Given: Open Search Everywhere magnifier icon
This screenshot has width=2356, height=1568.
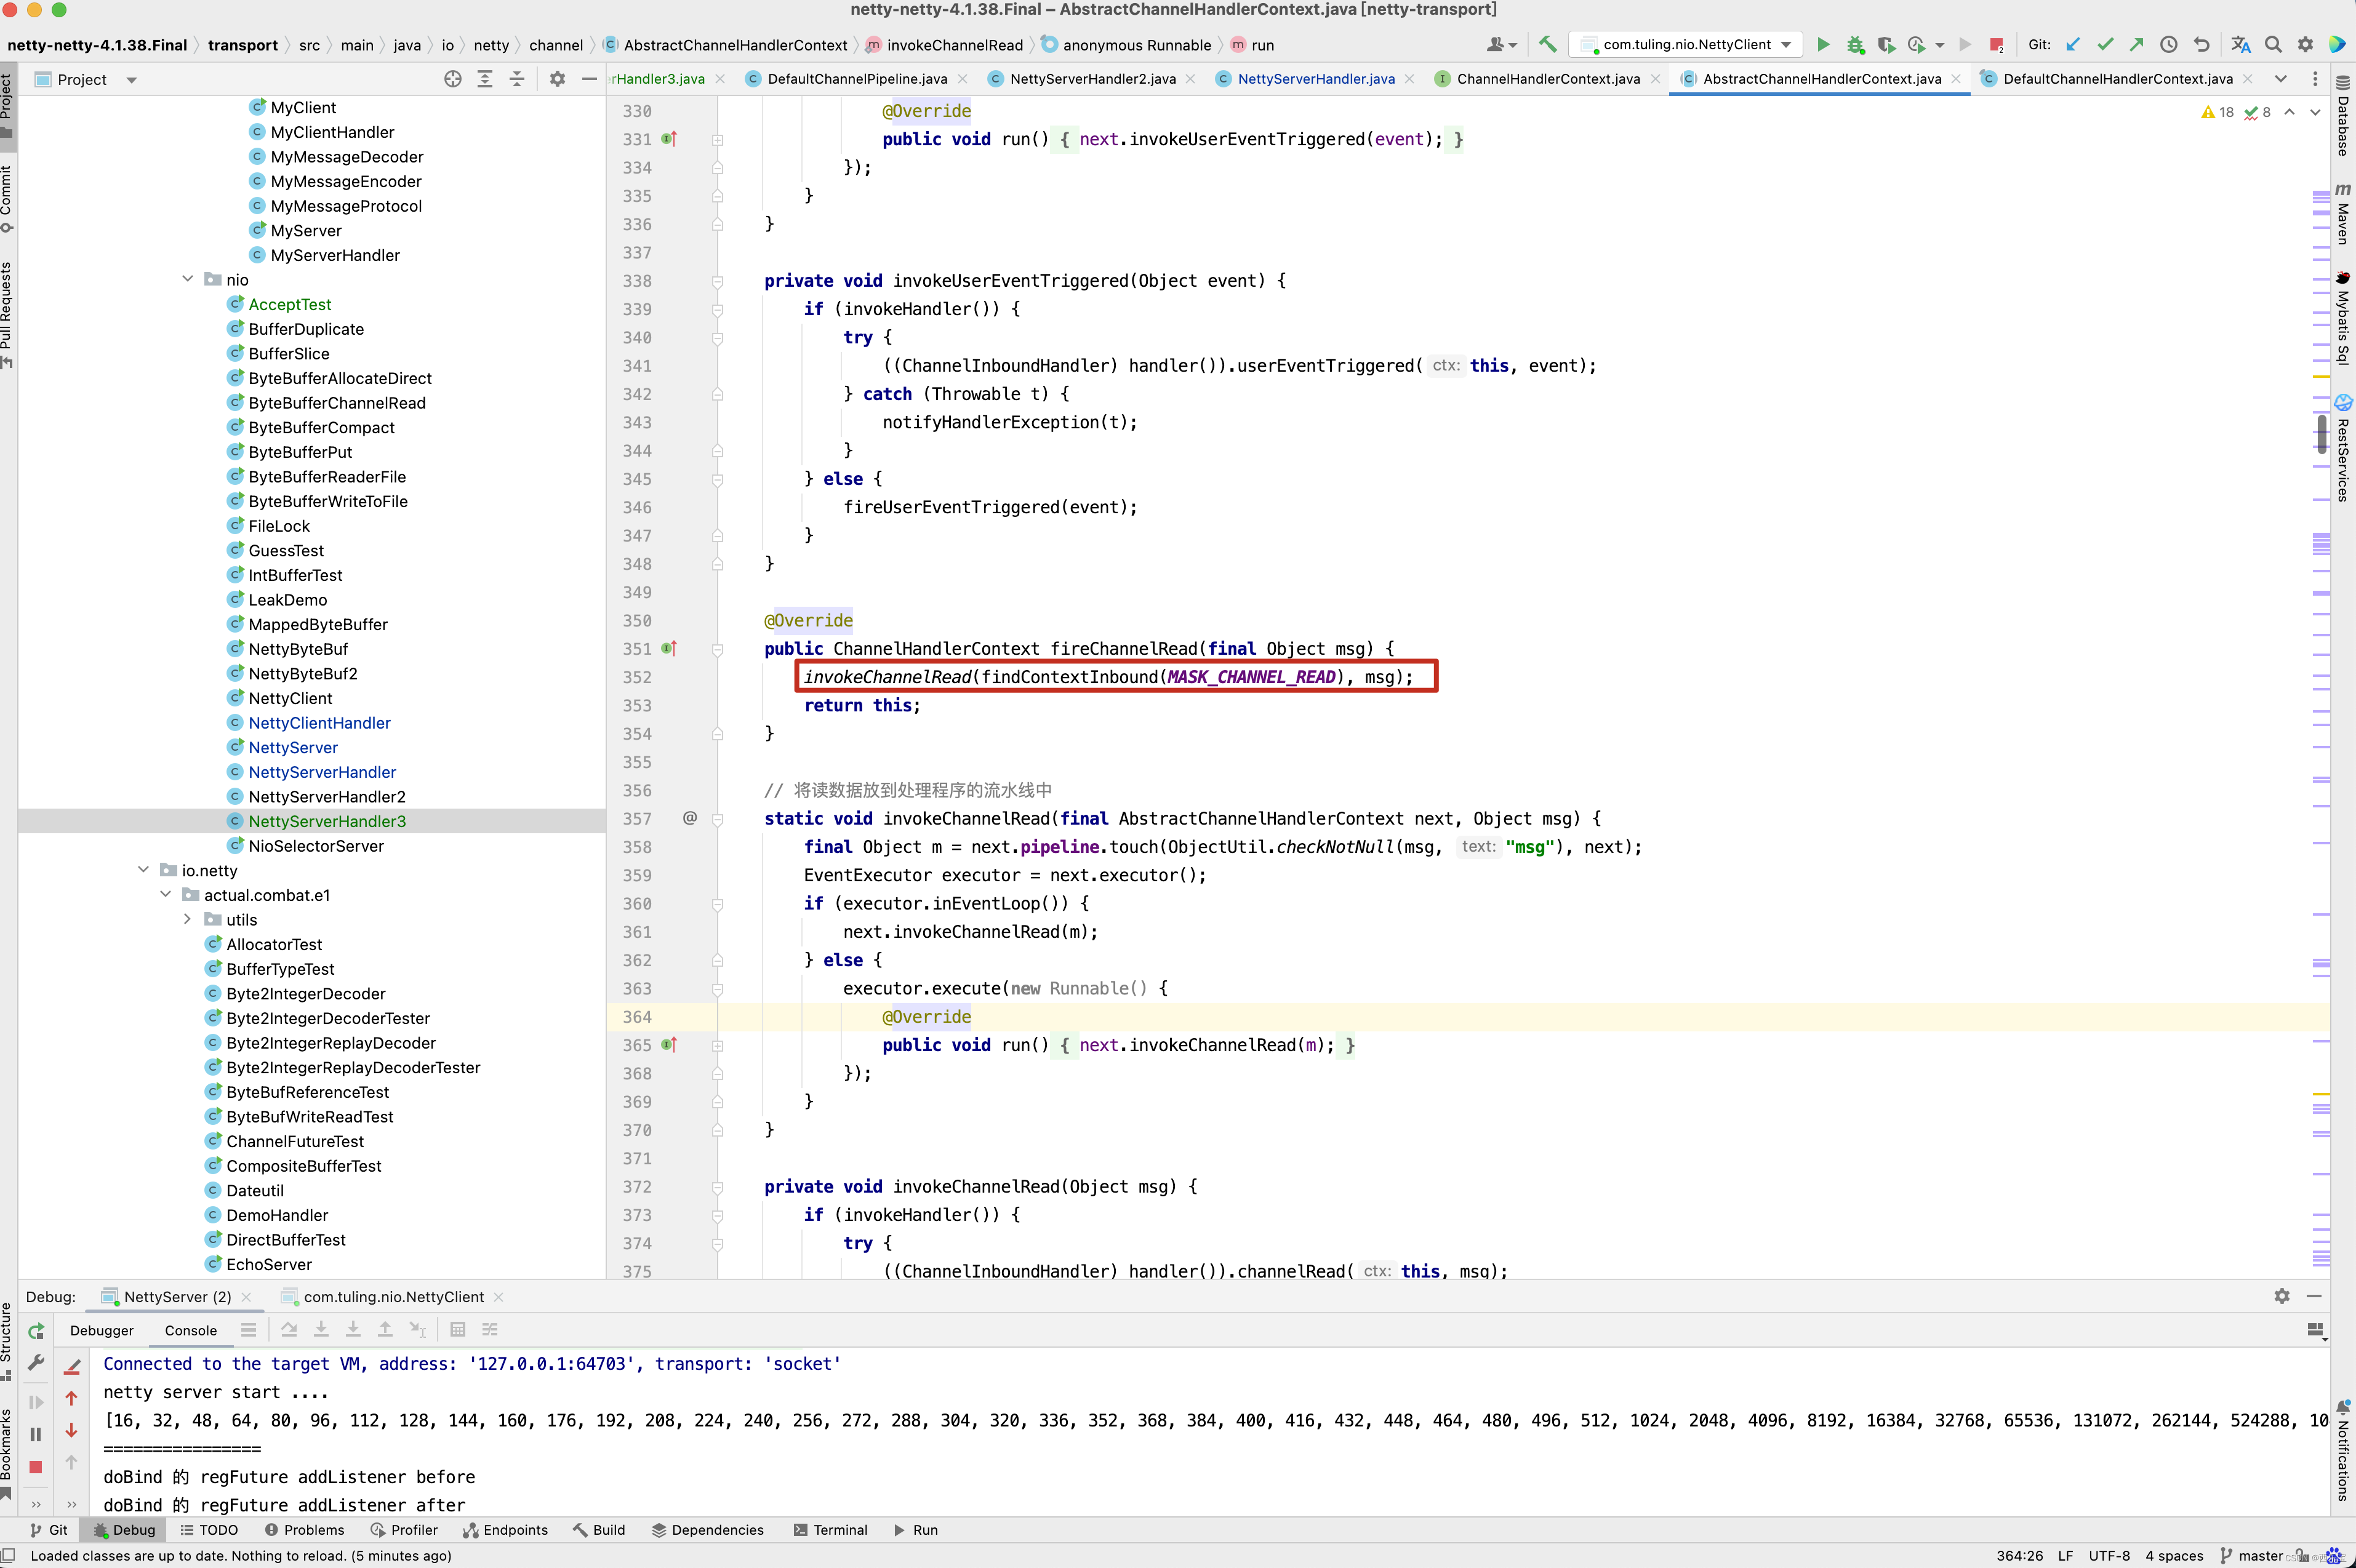Looking at the screenshot, I should tap(2273, 44).
